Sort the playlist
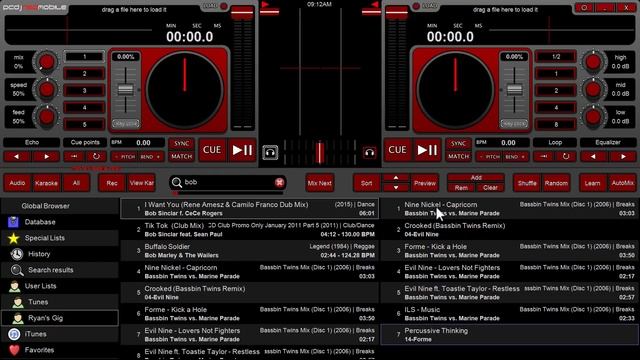640x360 pixels. coord(367,183)
